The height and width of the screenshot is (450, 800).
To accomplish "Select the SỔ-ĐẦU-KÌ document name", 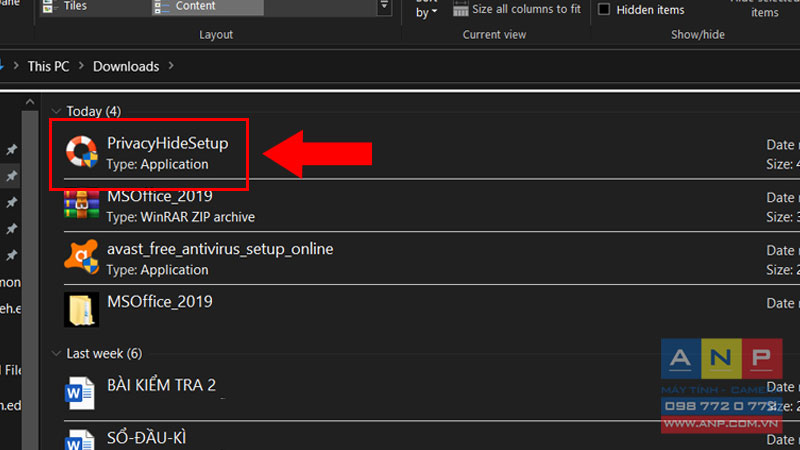I will tap(146, 438).
